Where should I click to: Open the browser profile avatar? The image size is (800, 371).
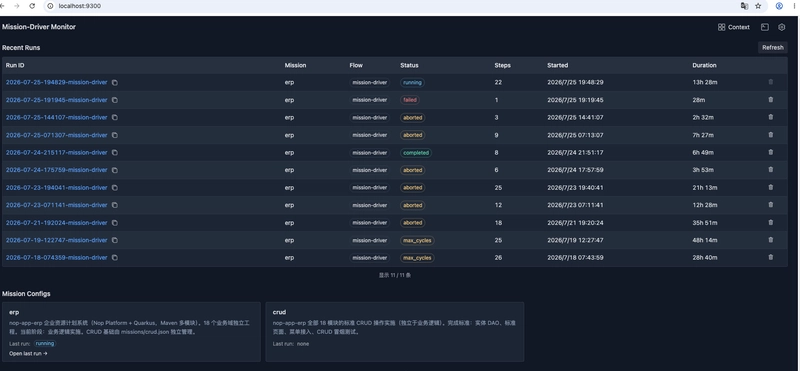coord(779,6)
